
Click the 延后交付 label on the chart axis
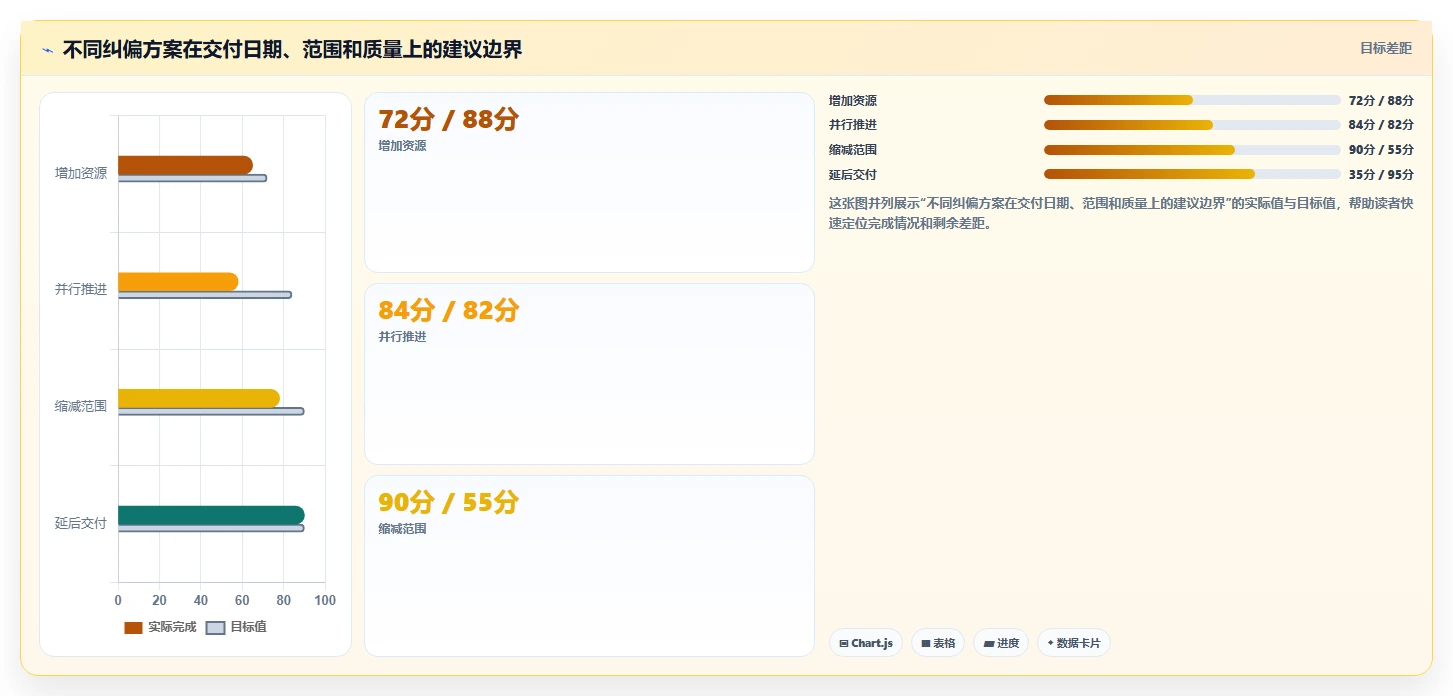point(81,523)
